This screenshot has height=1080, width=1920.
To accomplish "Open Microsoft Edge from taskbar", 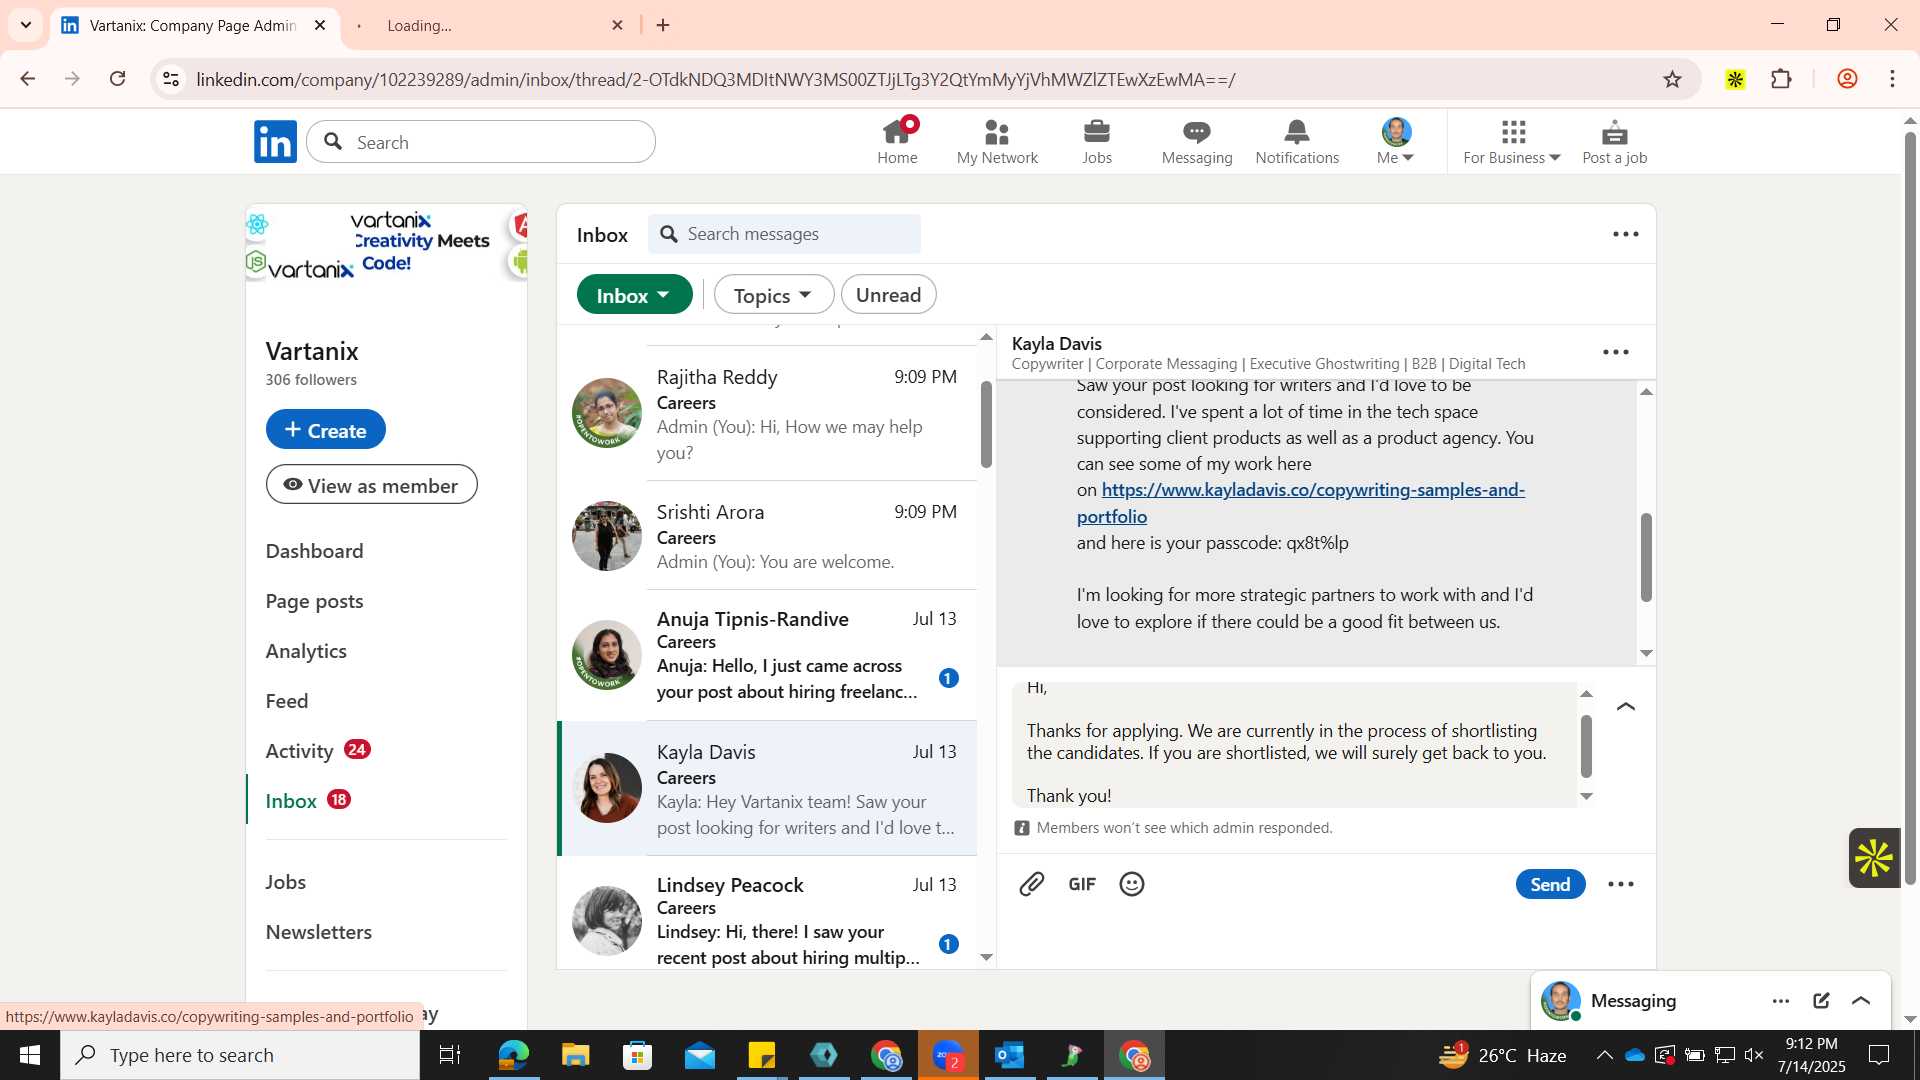I will [513, 1055].
